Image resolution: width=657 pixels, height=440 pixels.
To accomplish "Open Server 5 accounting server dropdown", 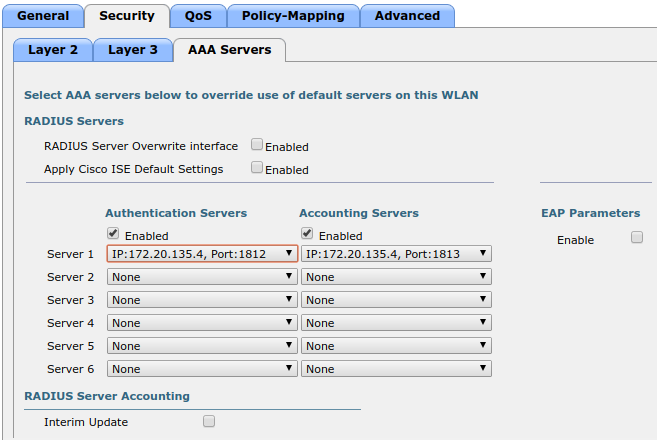I will click(396, 346).
